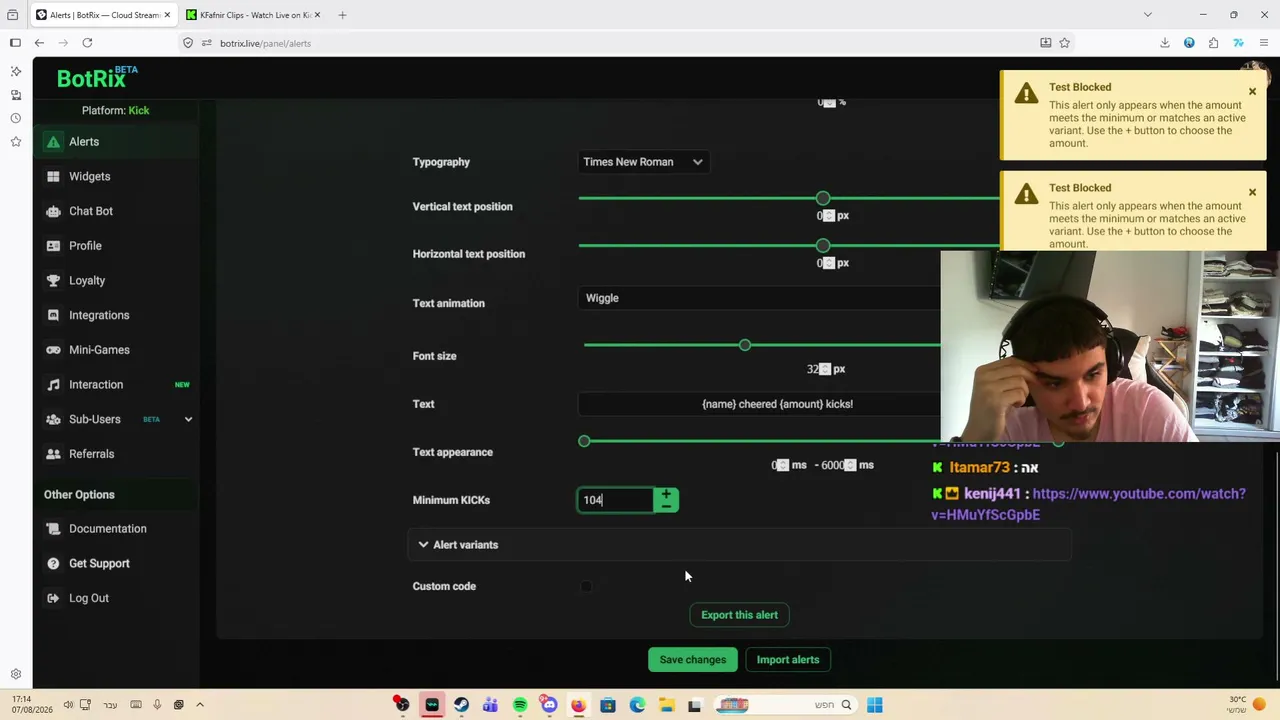
Task: Open the browser downloads icon
Action: coord(1165,43)
